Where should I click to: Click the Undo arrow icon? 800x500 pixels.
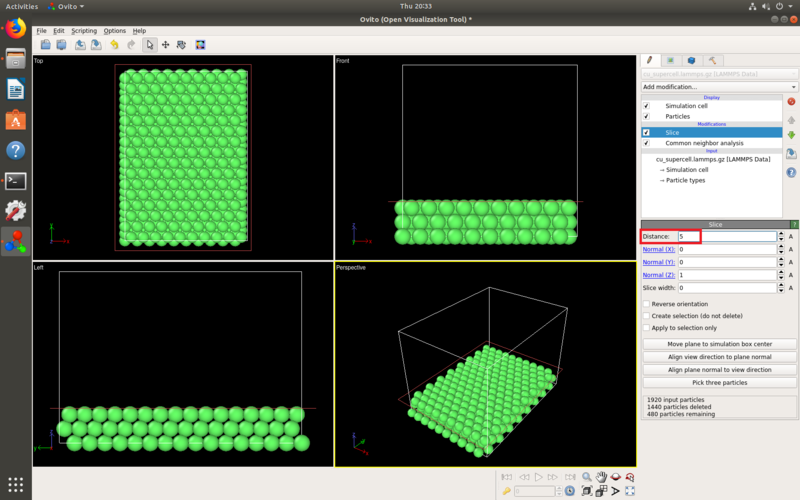(x=114, y=45)
